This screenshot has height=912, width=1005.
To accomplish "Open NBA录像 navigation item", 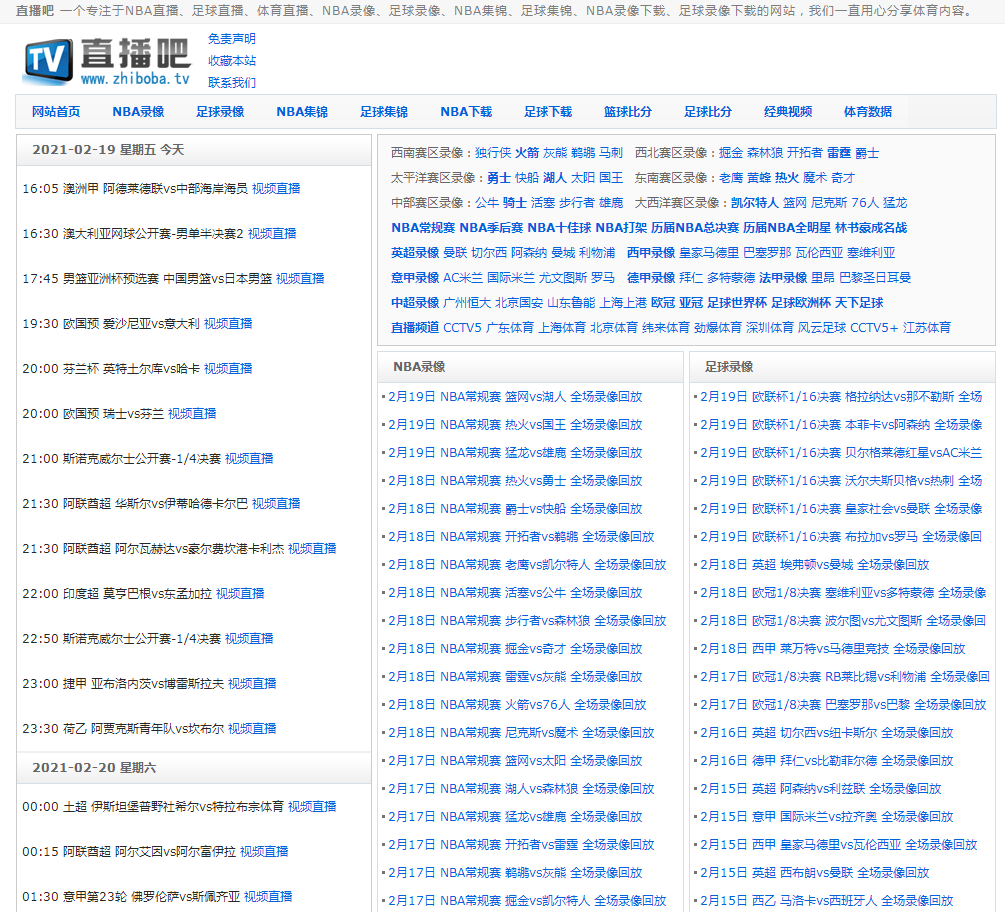I will [x=138, y=112].
